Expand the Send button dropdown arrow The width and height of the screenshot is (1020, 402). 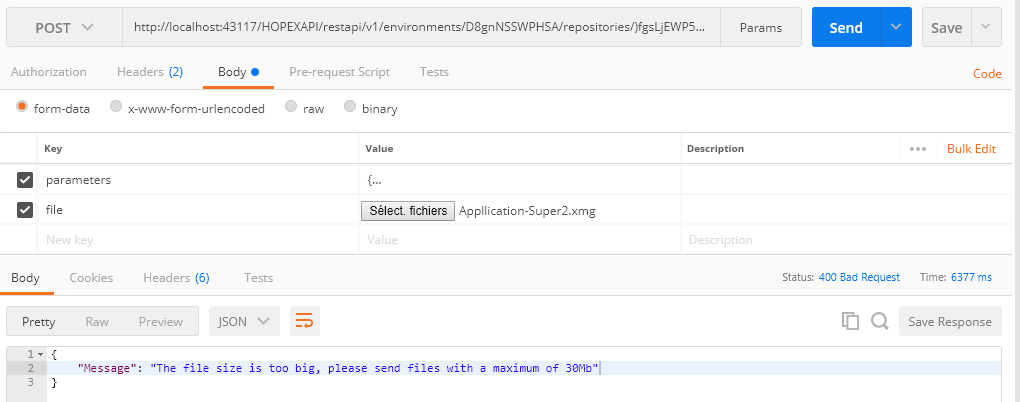894,27
